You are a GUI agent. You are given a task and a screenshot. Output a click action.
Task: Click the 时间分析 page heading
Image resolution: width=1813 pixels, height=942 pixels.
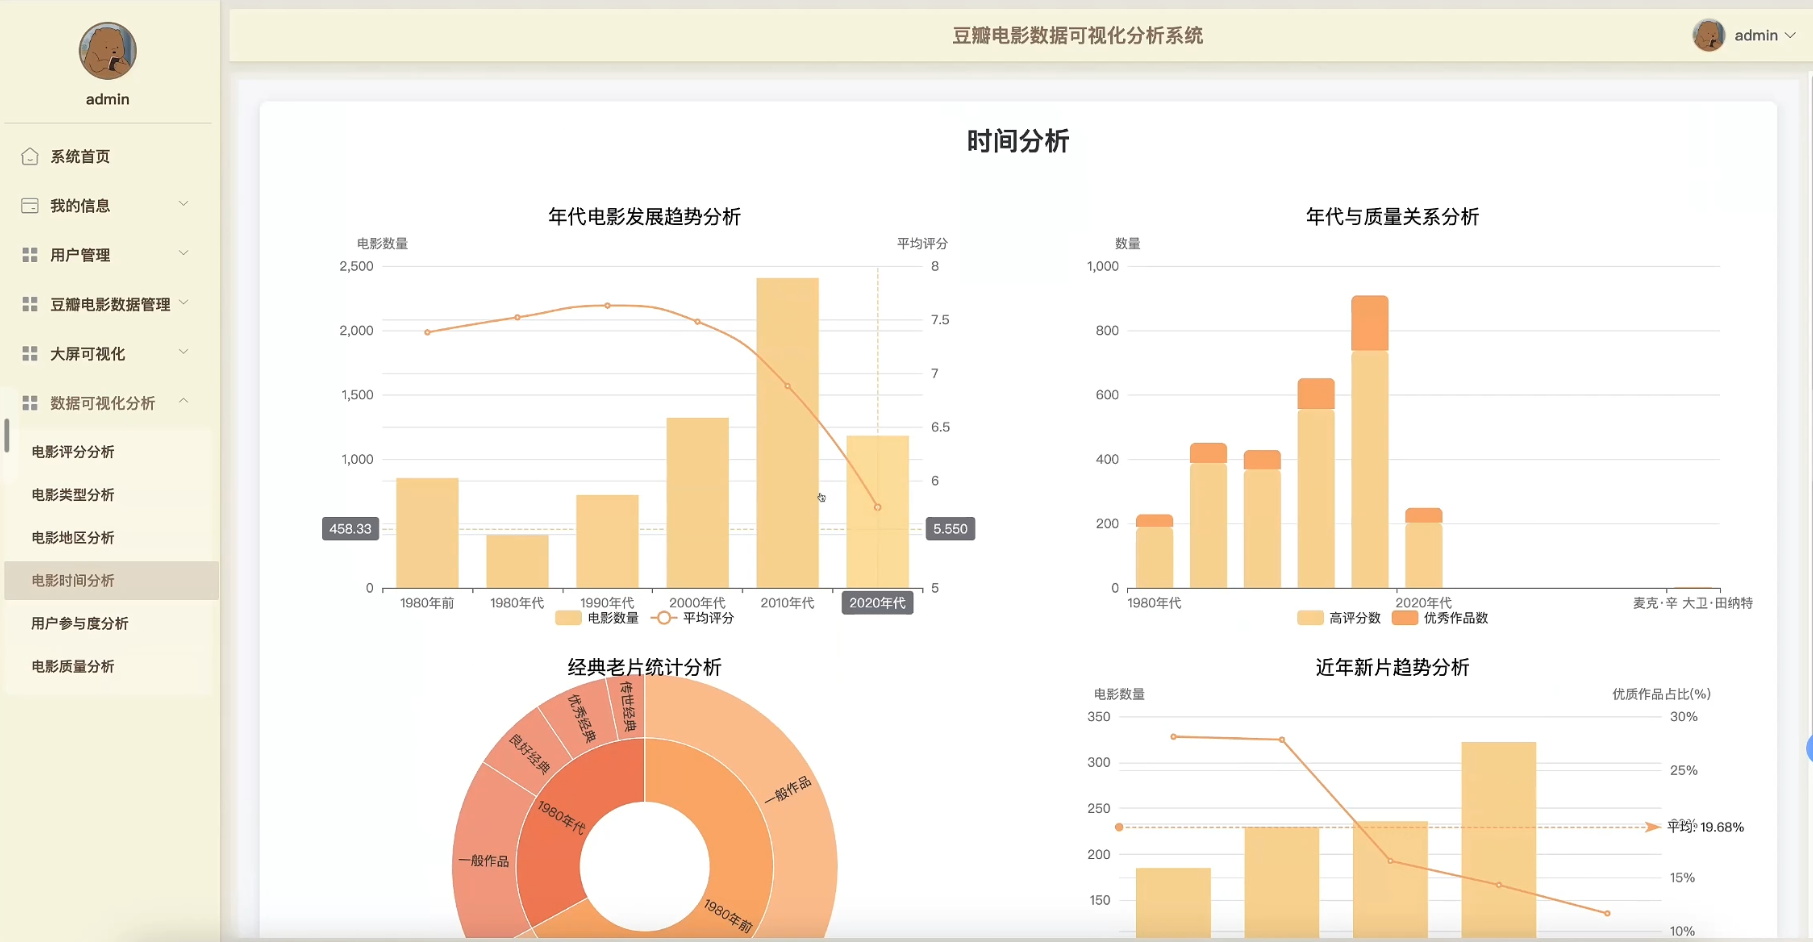1018,141
